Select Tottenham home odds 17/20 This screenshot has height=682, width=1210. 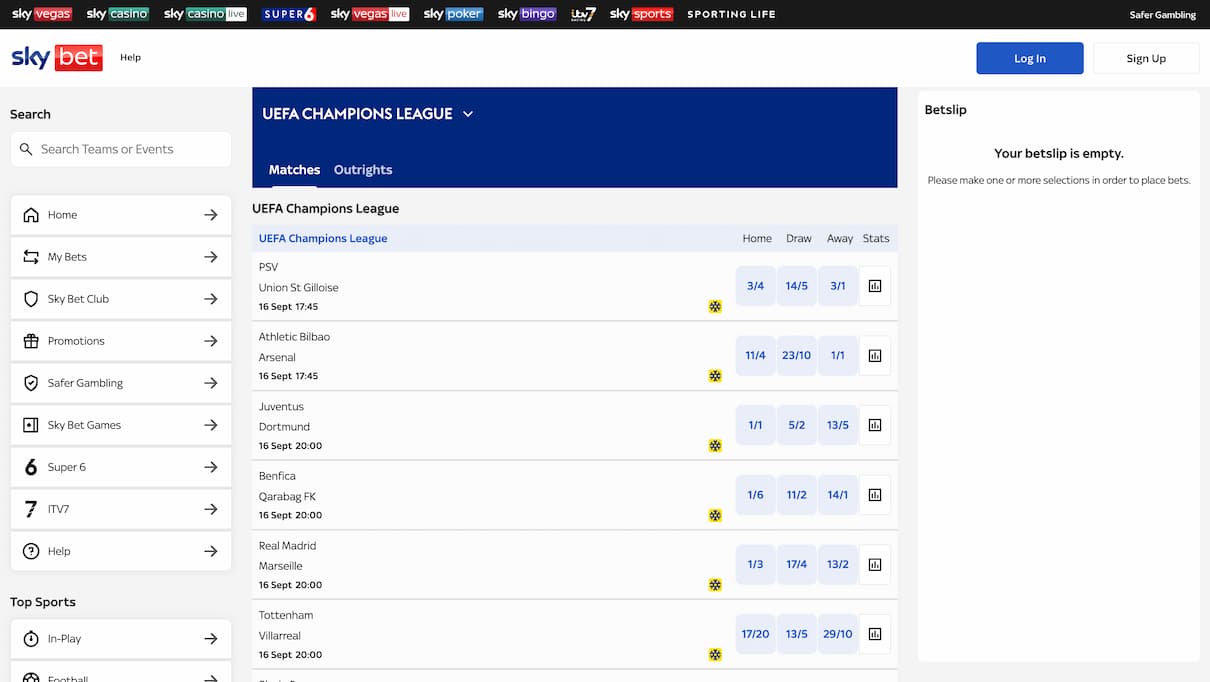click(x=755, y=633)
